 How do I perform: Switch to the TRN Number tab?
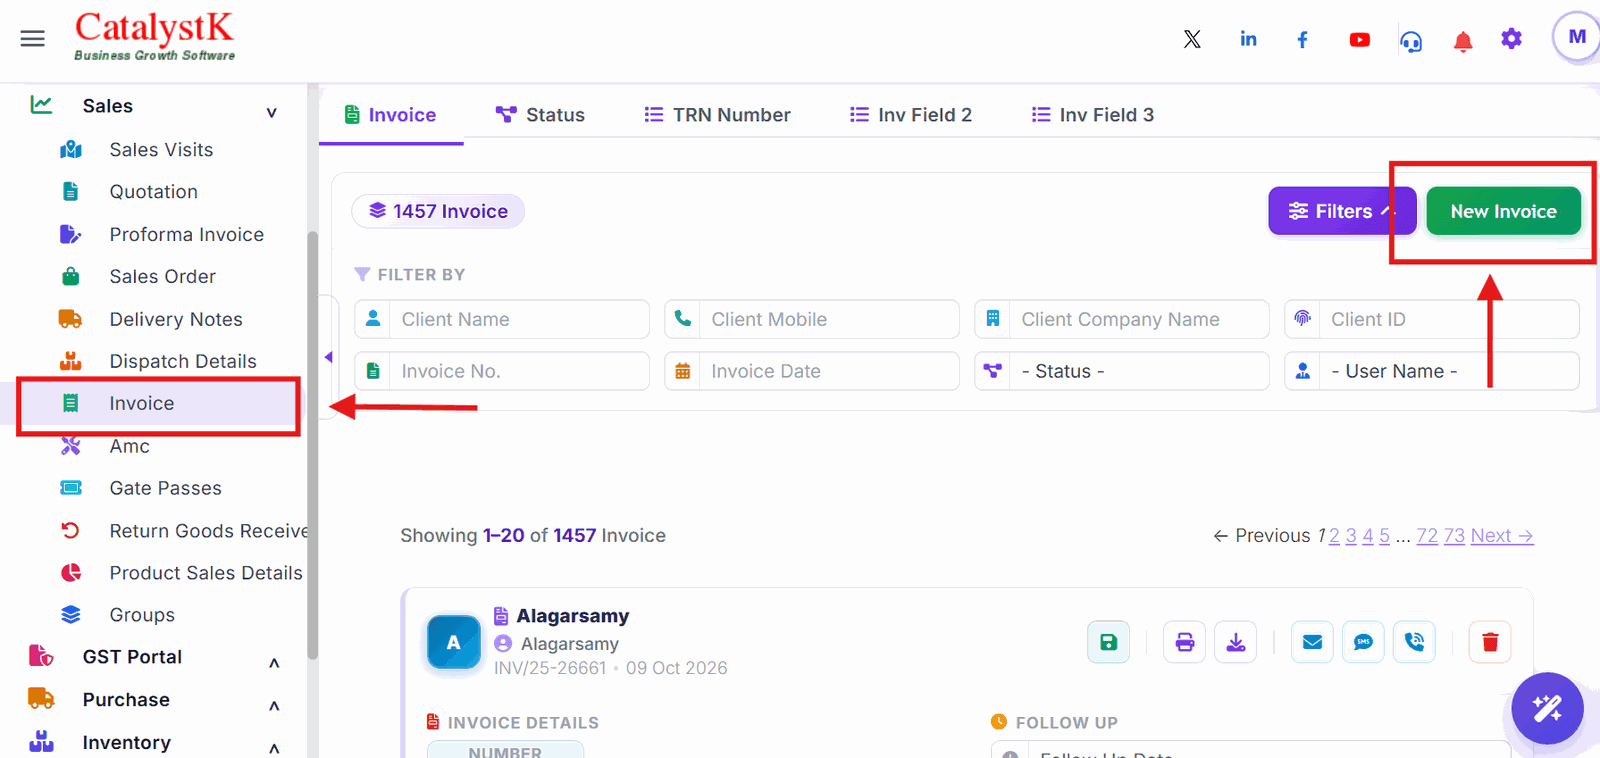point(717,115)
